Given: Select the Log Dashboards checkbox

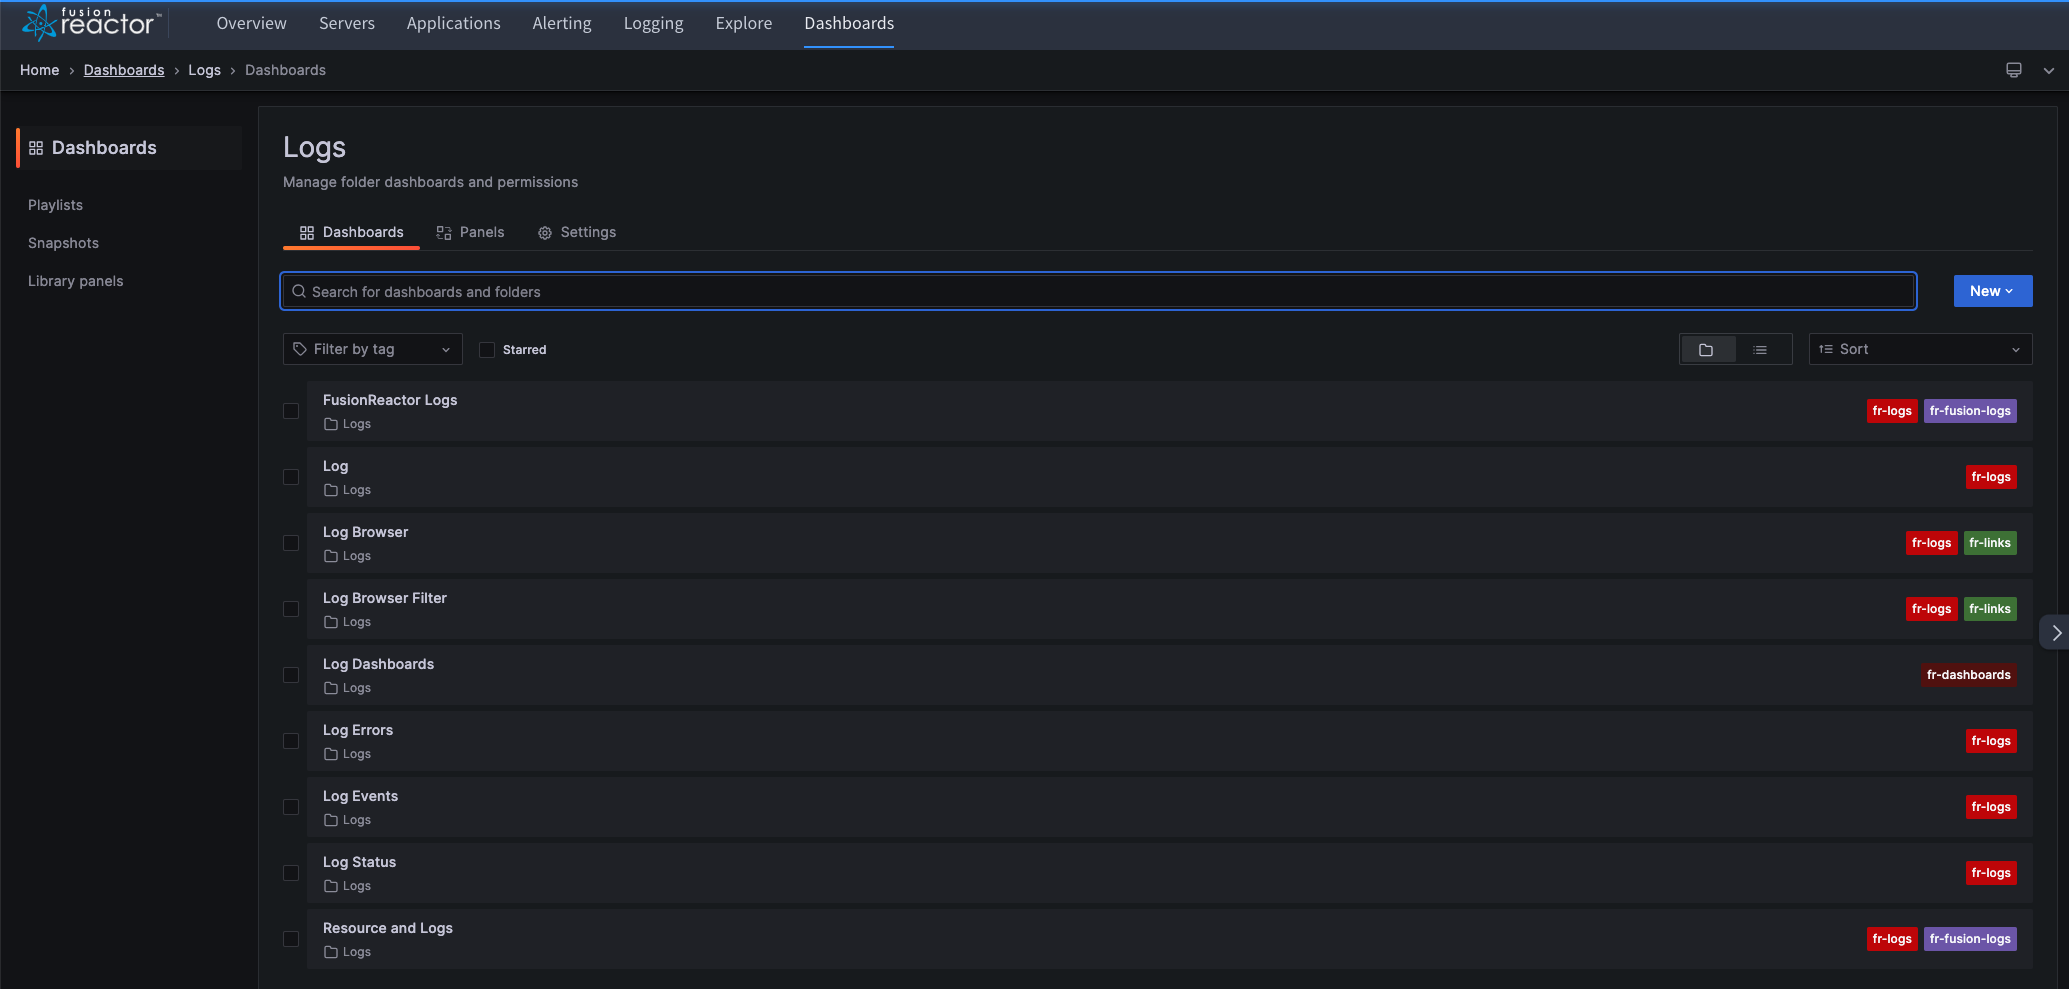Looking at the screenshot, I should [x=291, y=675].
